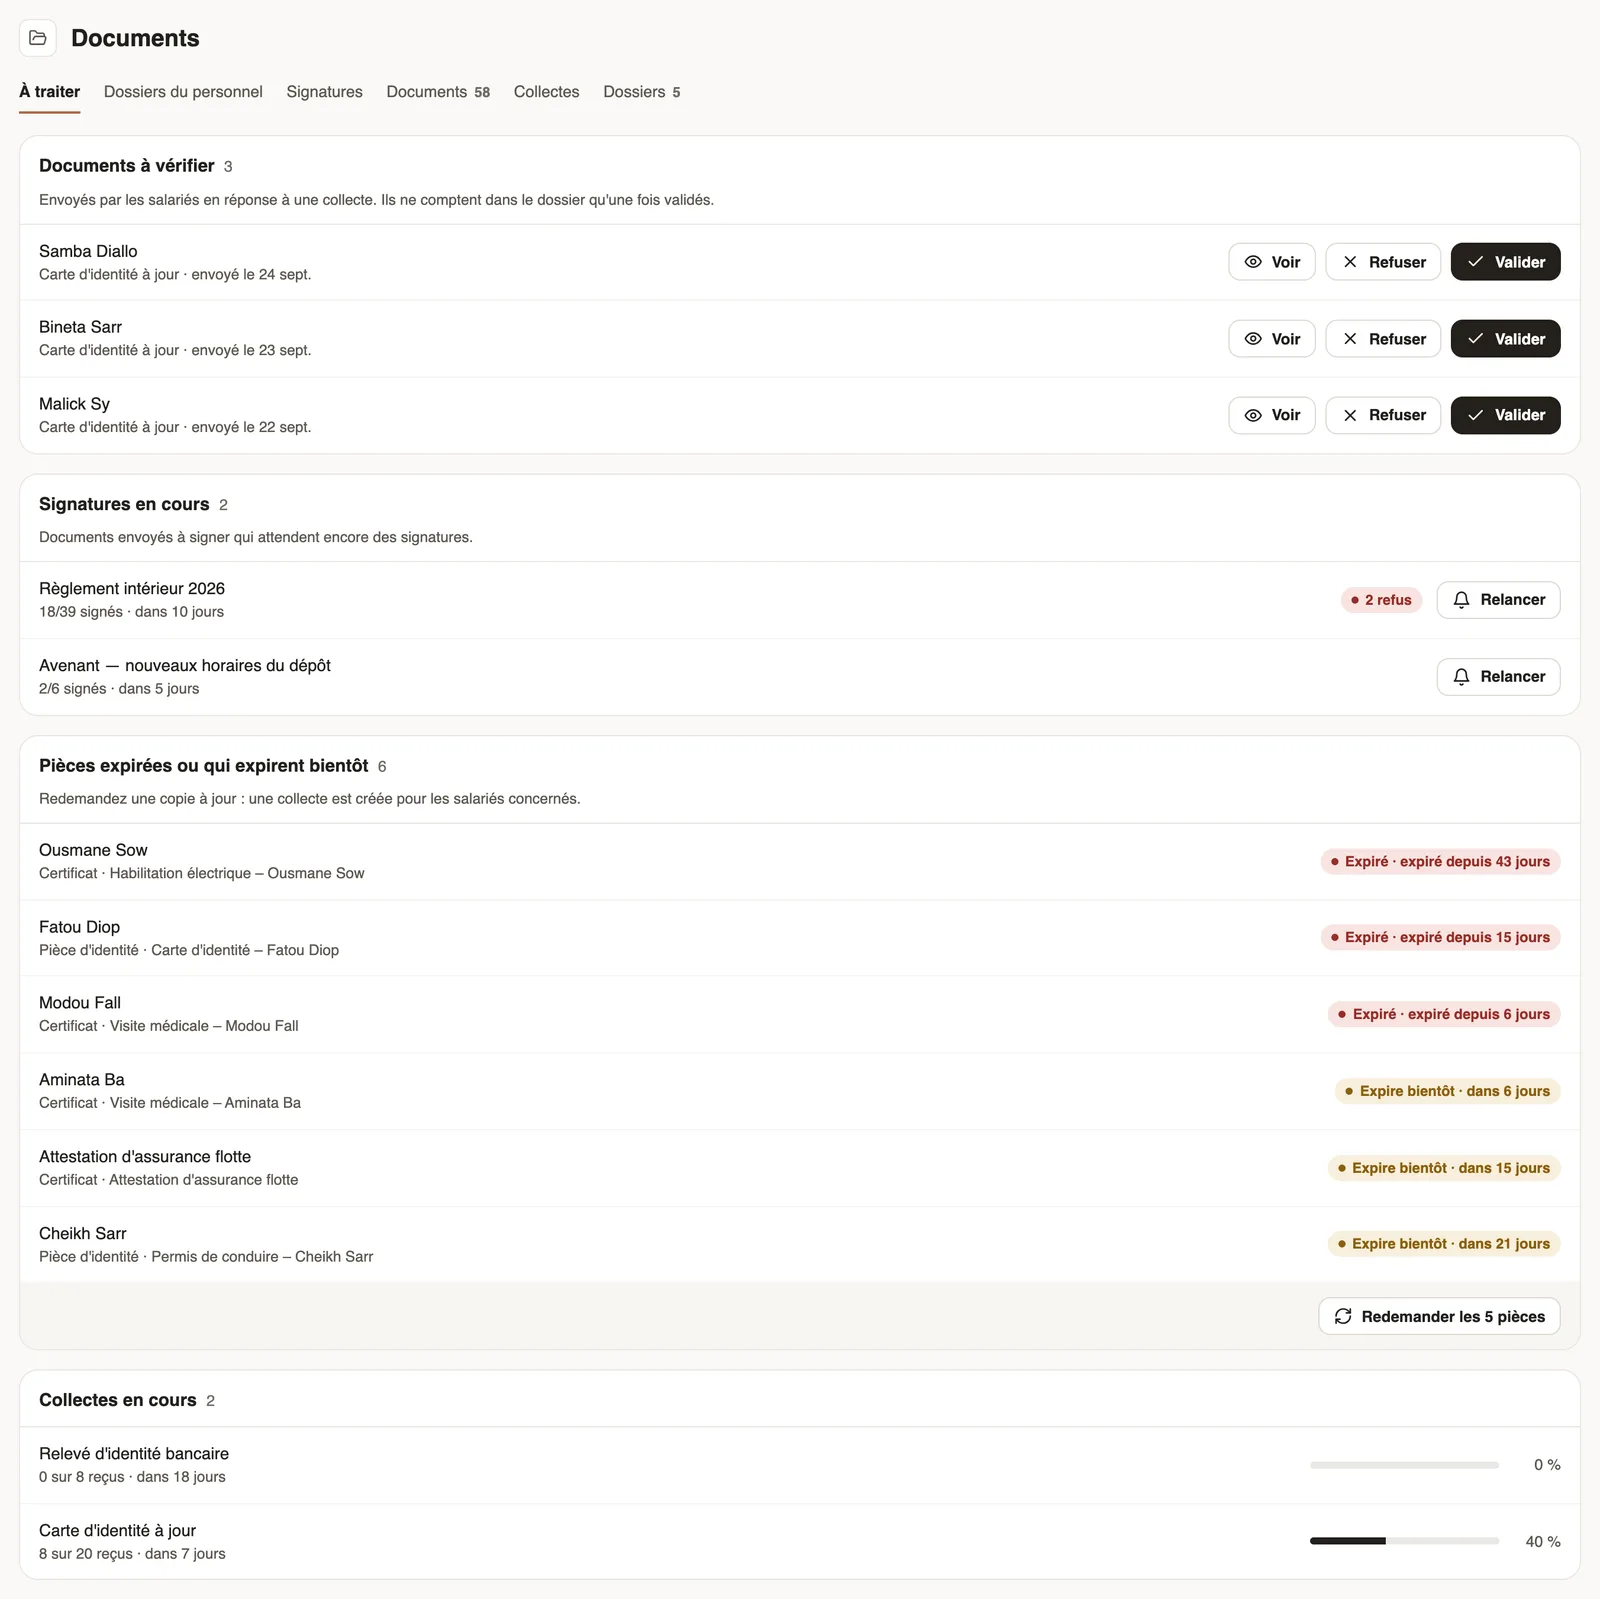
Task: Click progress bar for Relevé d'identité bancaire
Action: pos(1404,1465)
